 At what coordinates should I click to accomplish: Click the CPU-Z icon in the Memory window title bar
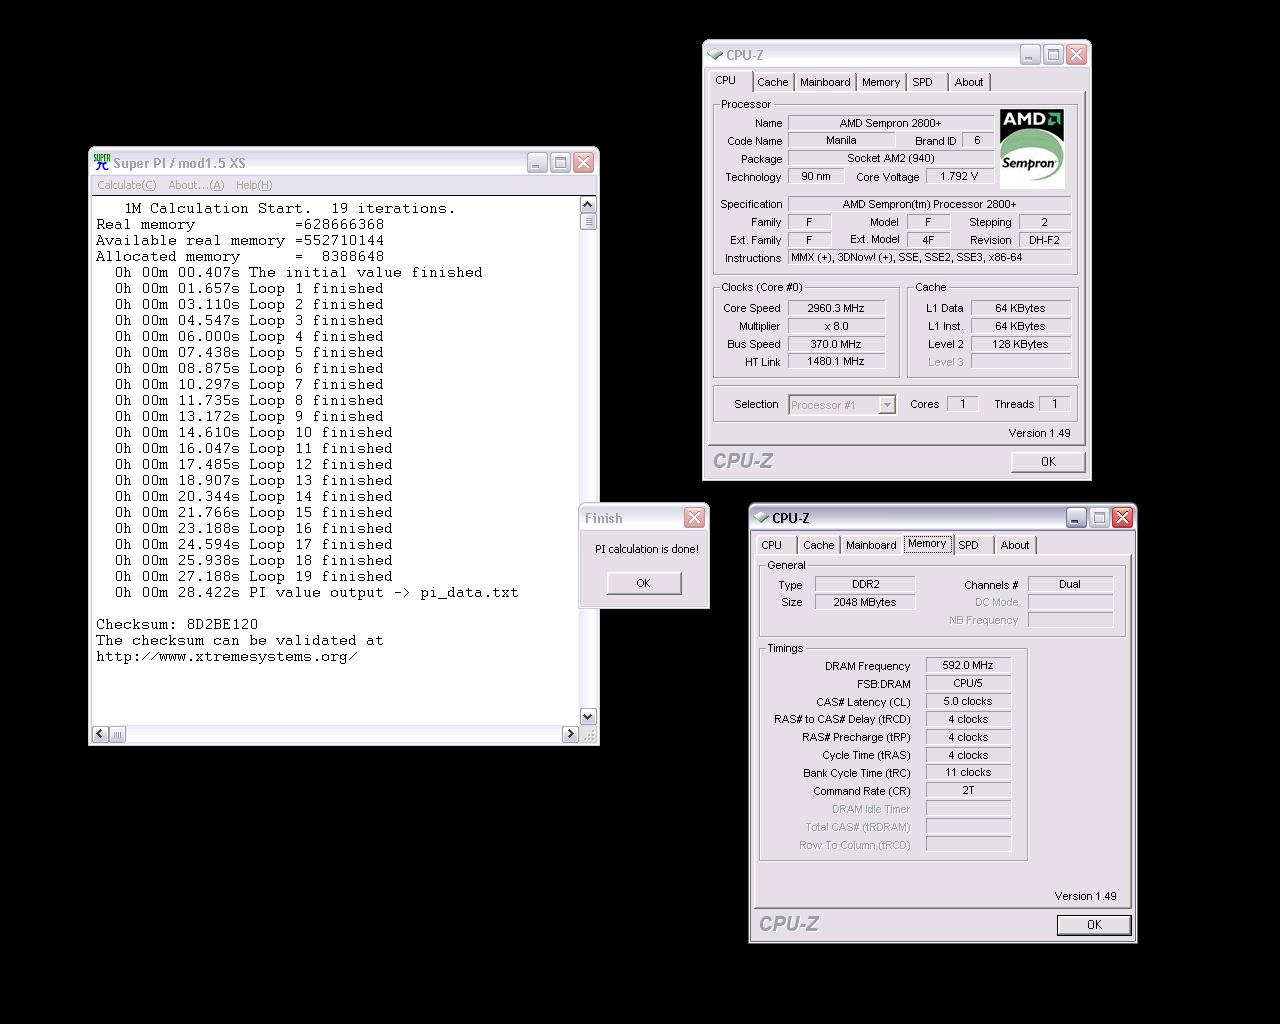point(761,518)
